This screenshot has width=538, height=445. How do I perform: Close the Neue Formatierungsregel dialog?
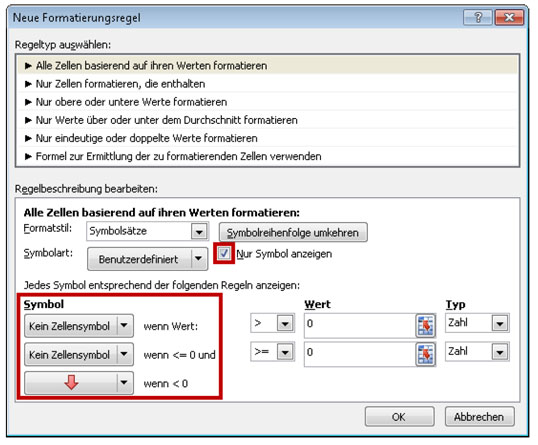point(509,17)
